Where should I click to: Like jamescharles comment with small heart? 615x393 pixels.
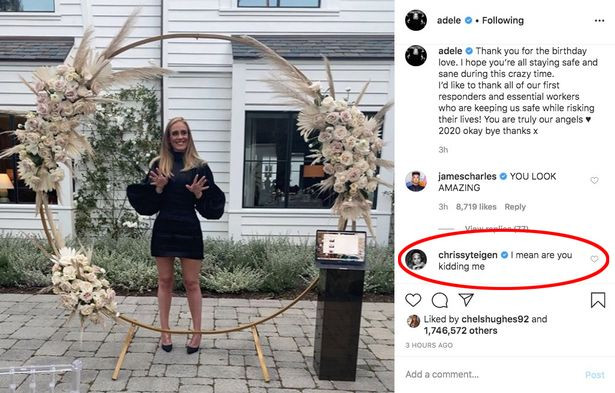(x=595, y=180)
